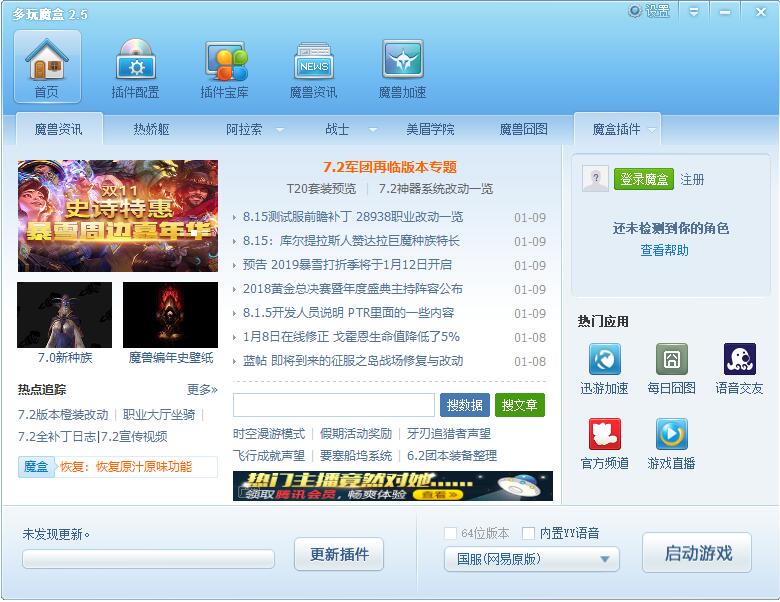Expand the 阿拉索 tab dropdown arrow
Image resolution: width=780 pixels, height=602 pixels.
click(280, 130)
